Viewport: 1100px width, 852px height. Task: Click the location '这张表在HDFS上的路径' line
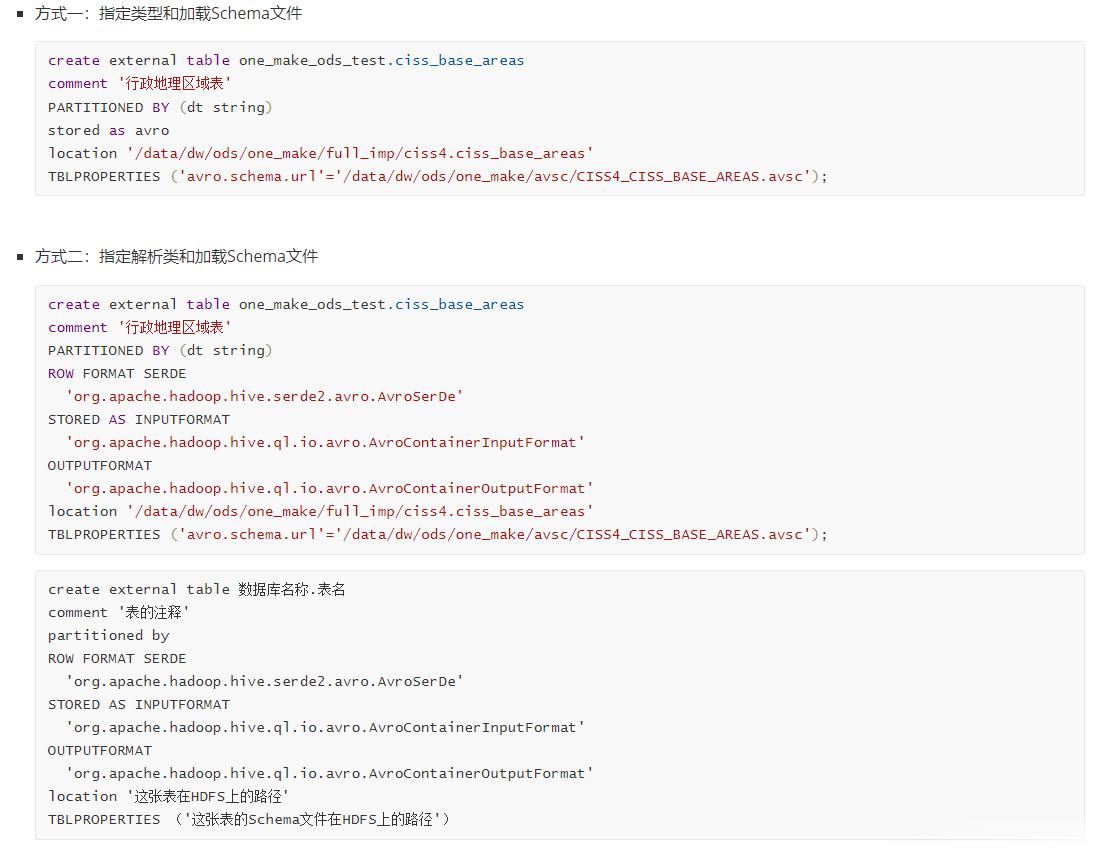pos(168,797)
